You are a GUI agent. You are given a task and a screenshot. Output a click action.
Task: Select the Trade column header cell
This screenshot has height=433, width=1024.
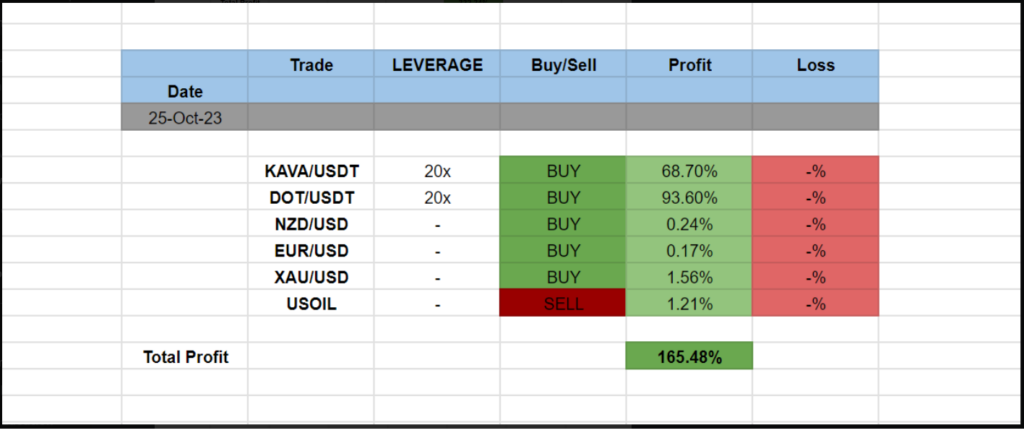click(x=311, y=65)
